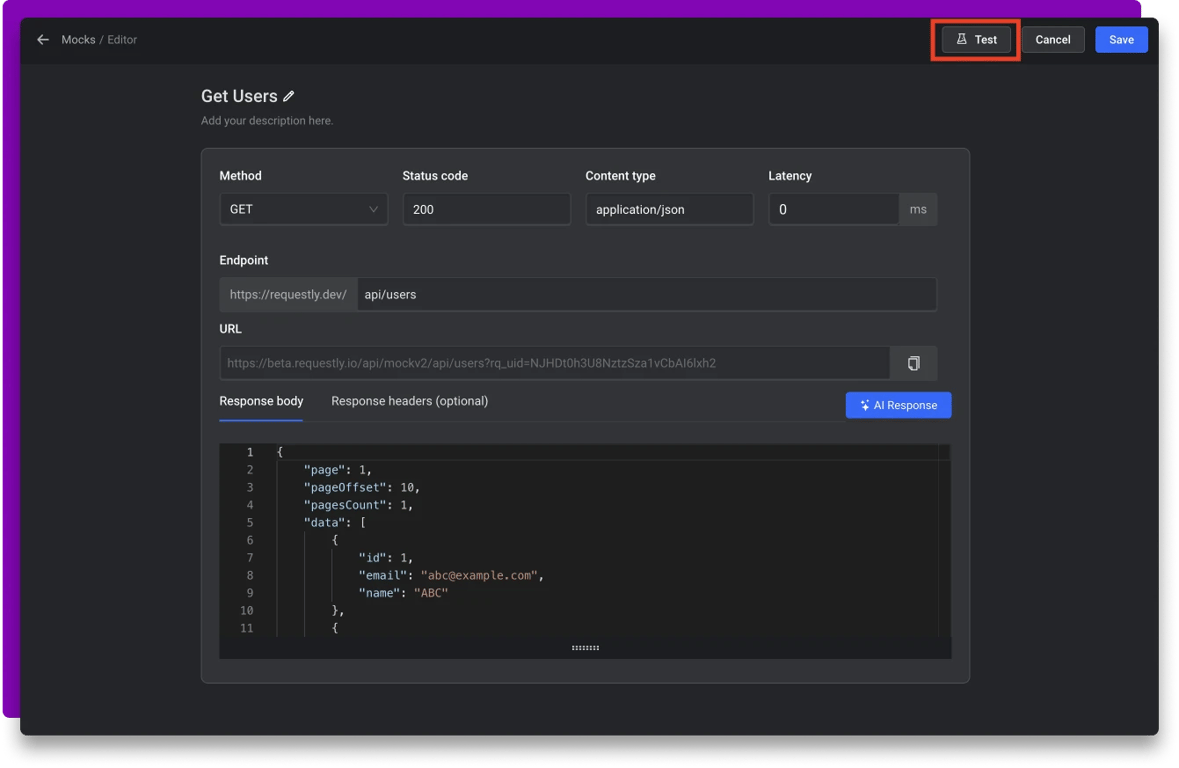Generate a response using AI Response

pos(898,404)
